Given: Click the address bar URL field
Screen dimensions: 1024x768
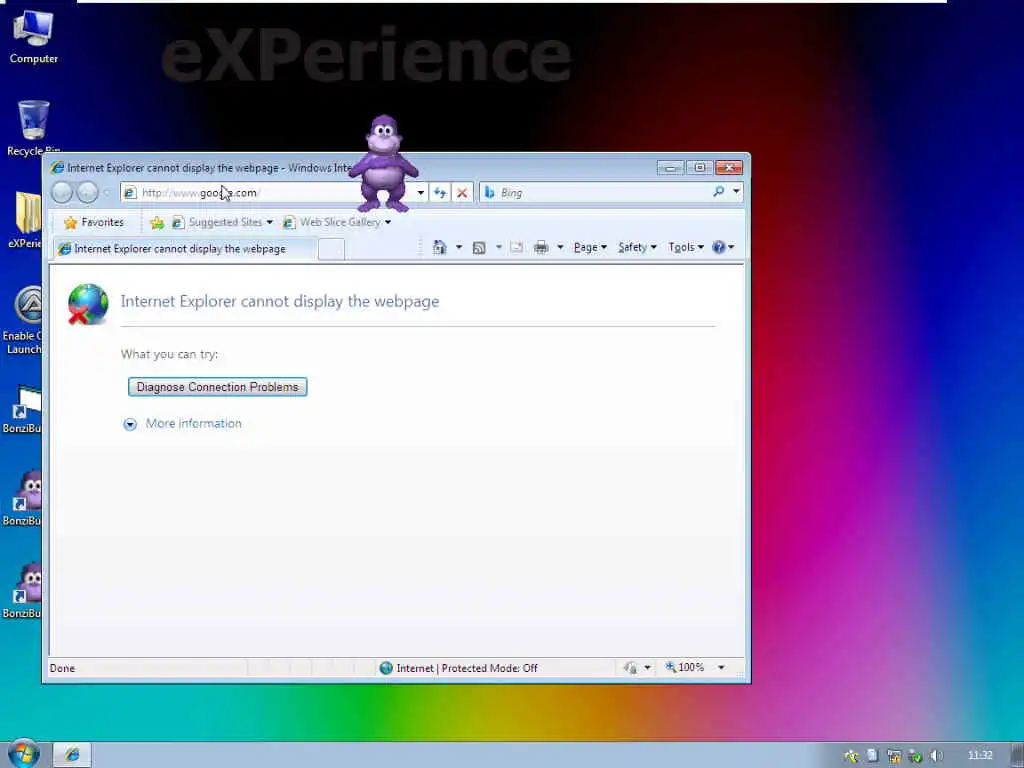Looking at the screenshot, I should [274, 193].
